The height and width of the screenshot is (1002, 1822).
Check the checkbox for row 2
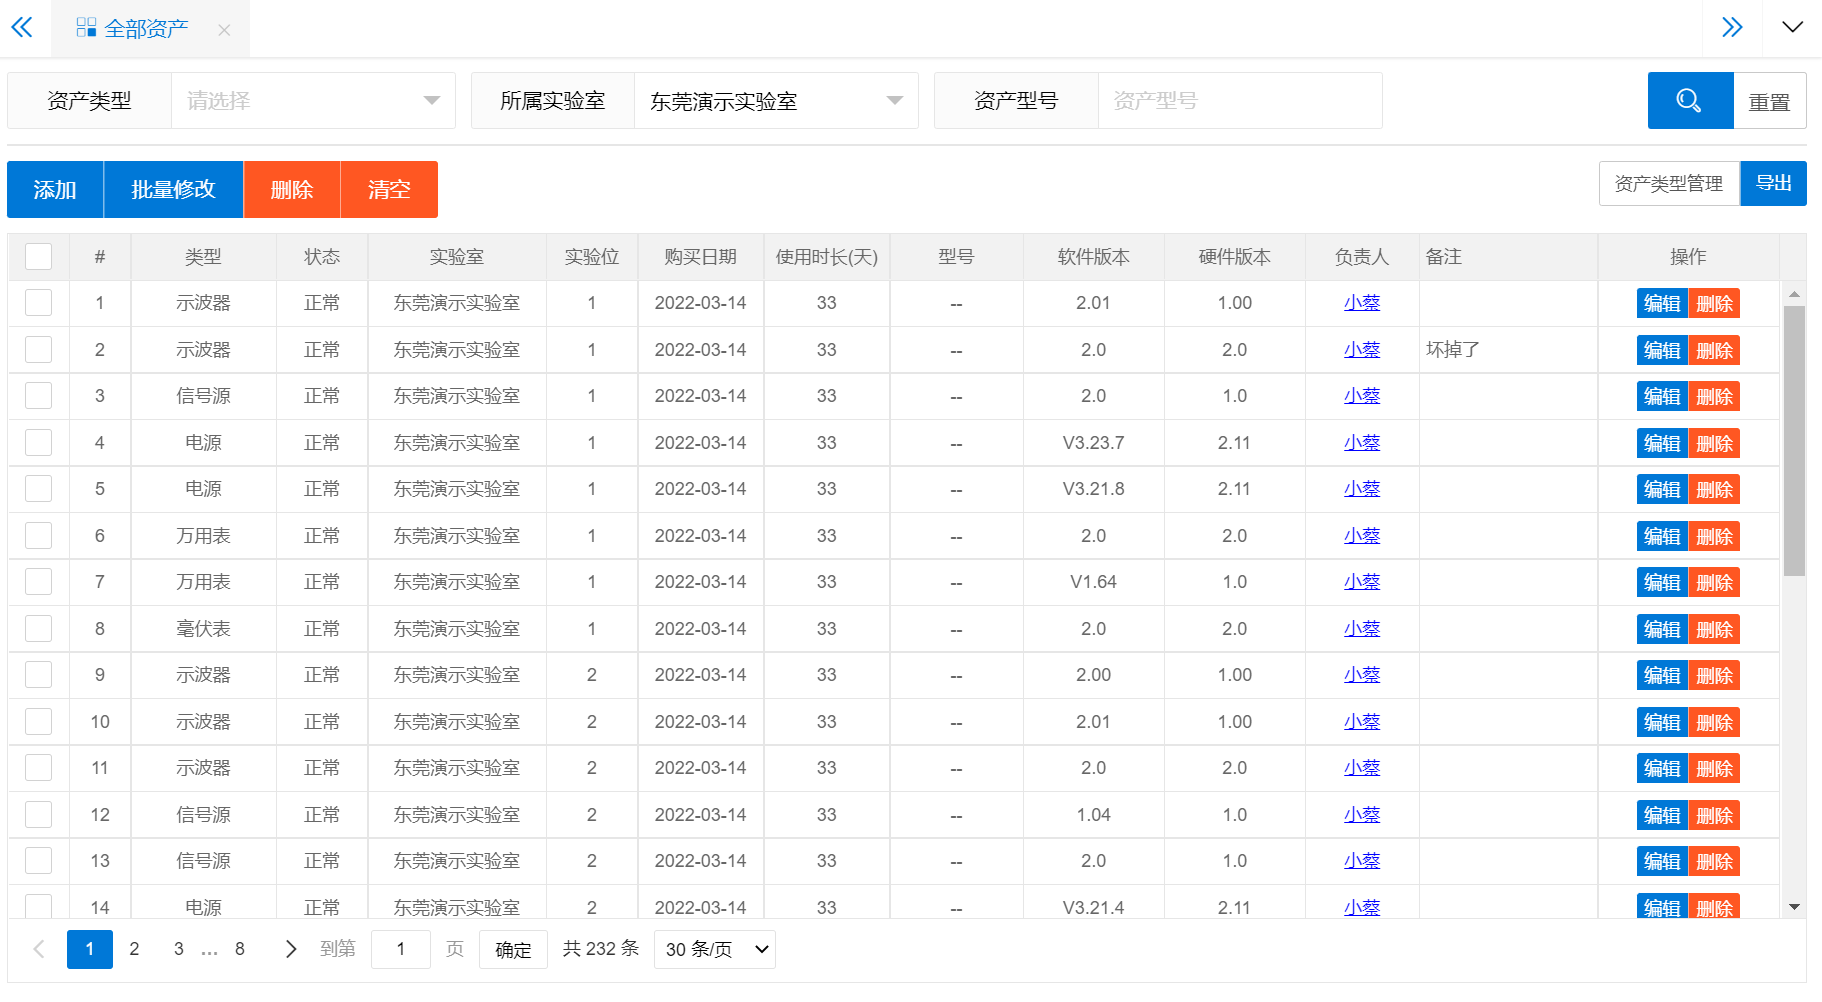point(39,350)
